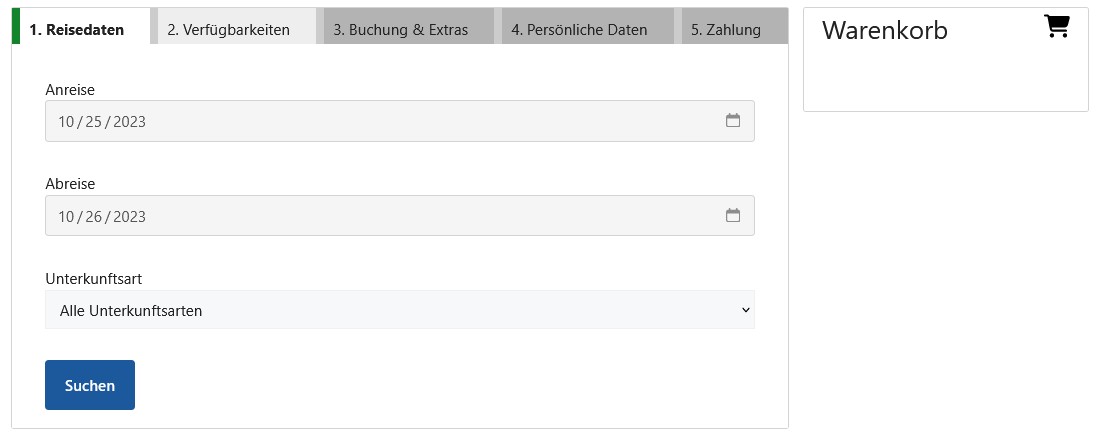This screenshot has height=441, width=1106.
Task: Click the Anreise field label
Action: [70, 90]
